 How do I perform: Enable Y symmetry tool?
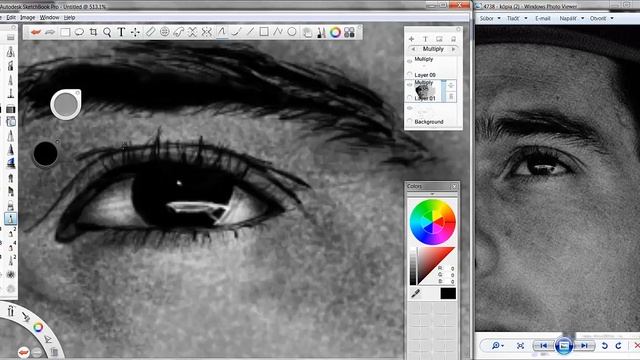coord(193,32)
